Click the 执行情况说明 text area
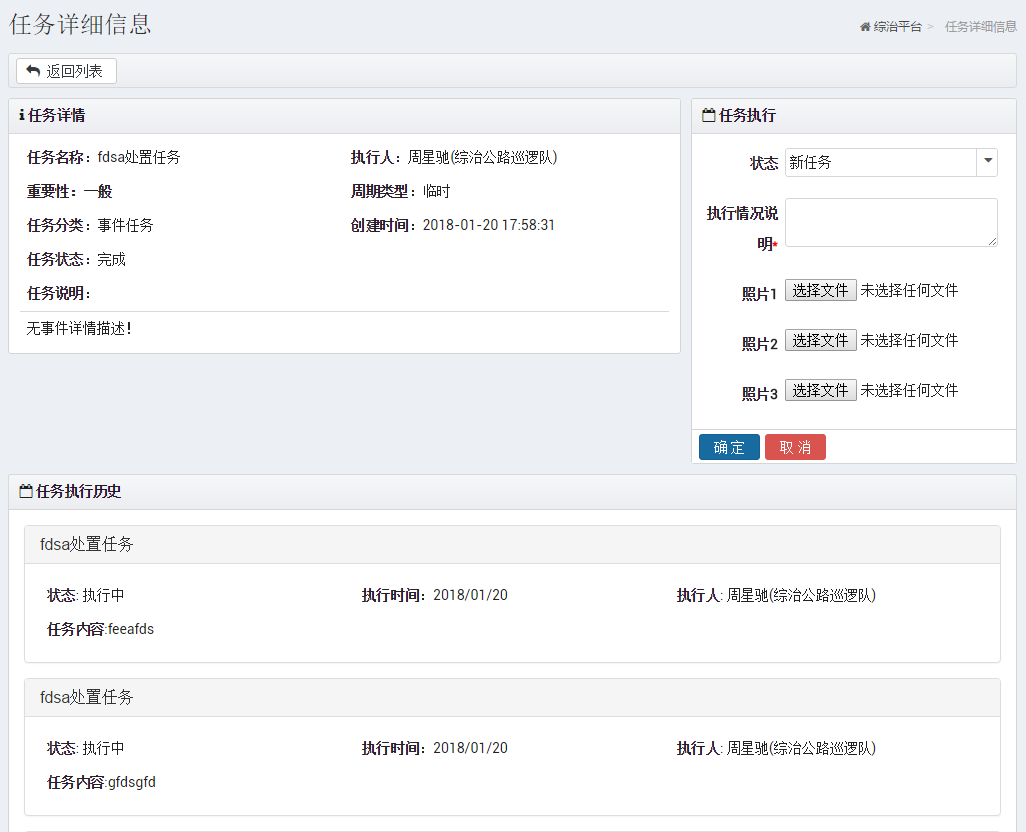 coord(891,222)
